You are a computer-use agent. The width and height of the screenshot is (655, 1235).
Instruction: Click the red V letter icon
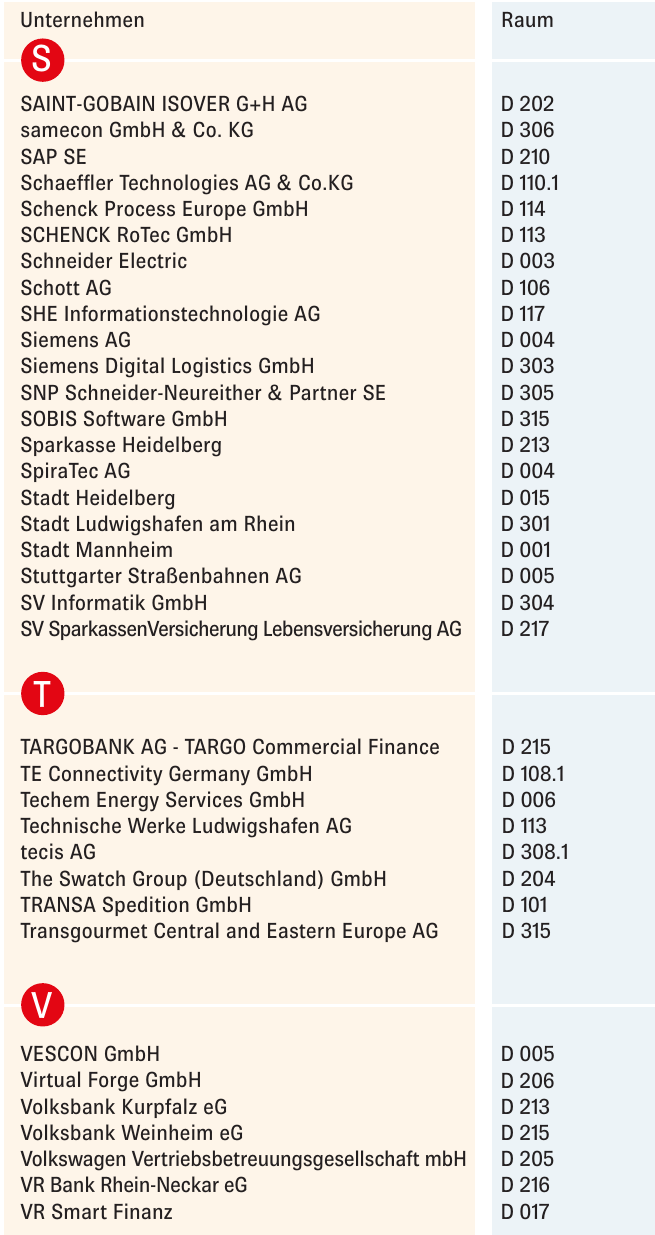coord(42,1005)
